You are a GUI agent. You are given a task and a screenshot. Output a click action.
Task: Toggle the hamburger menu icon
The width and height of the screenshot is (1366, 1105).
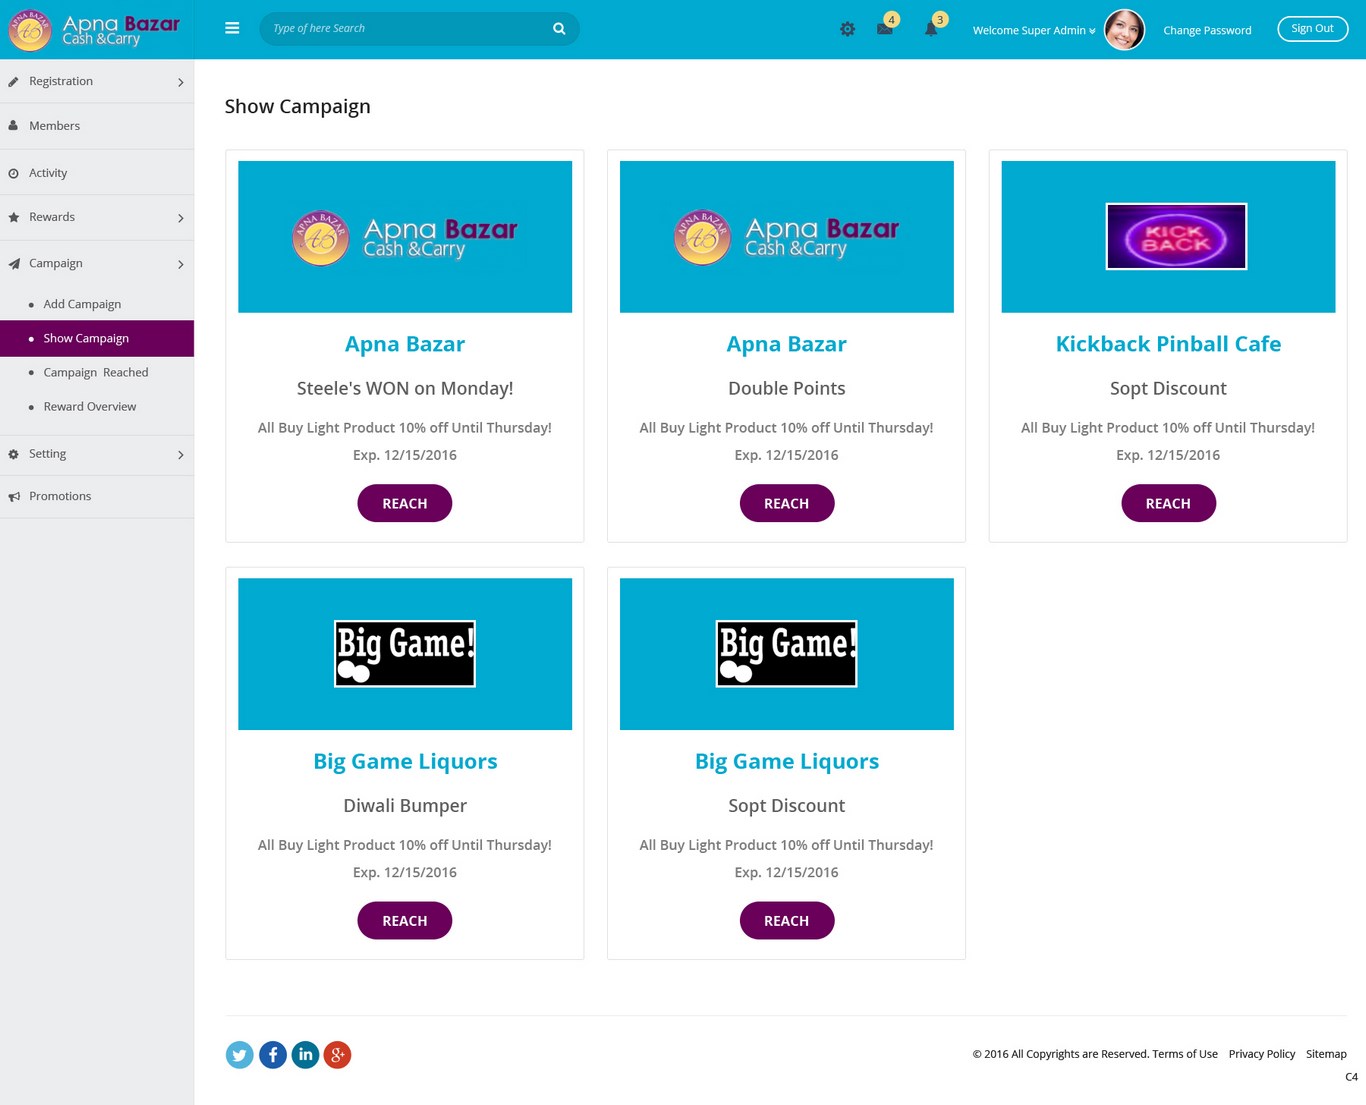click(232, 29)
